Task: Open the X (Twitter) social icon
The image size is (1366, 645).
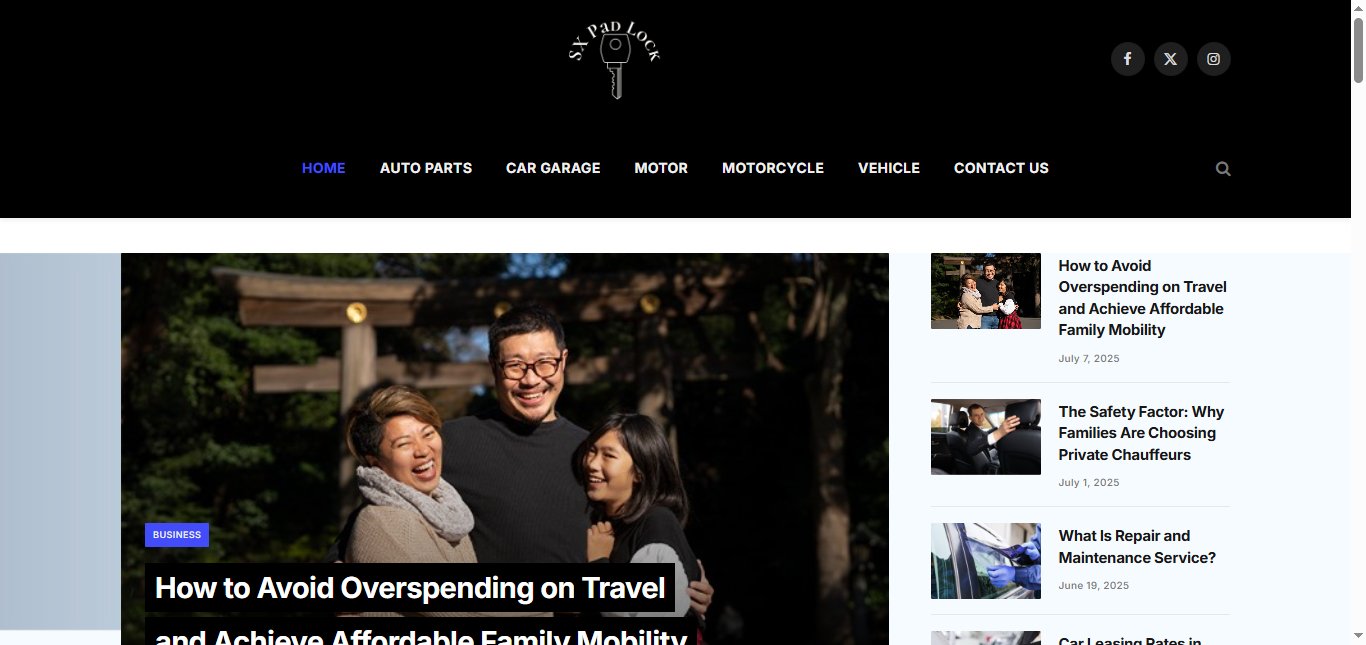Action: (1170, 59)
